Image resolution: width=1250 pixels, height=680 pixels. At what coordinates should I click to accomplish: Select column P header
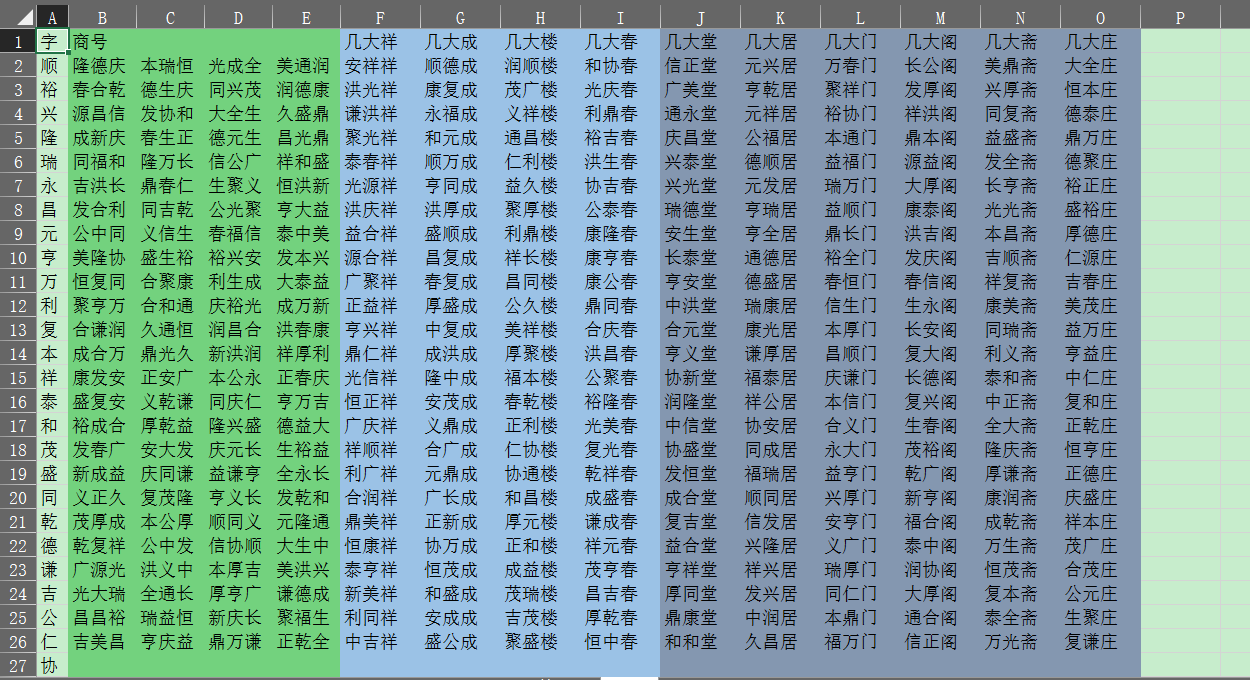point(1180,18)
